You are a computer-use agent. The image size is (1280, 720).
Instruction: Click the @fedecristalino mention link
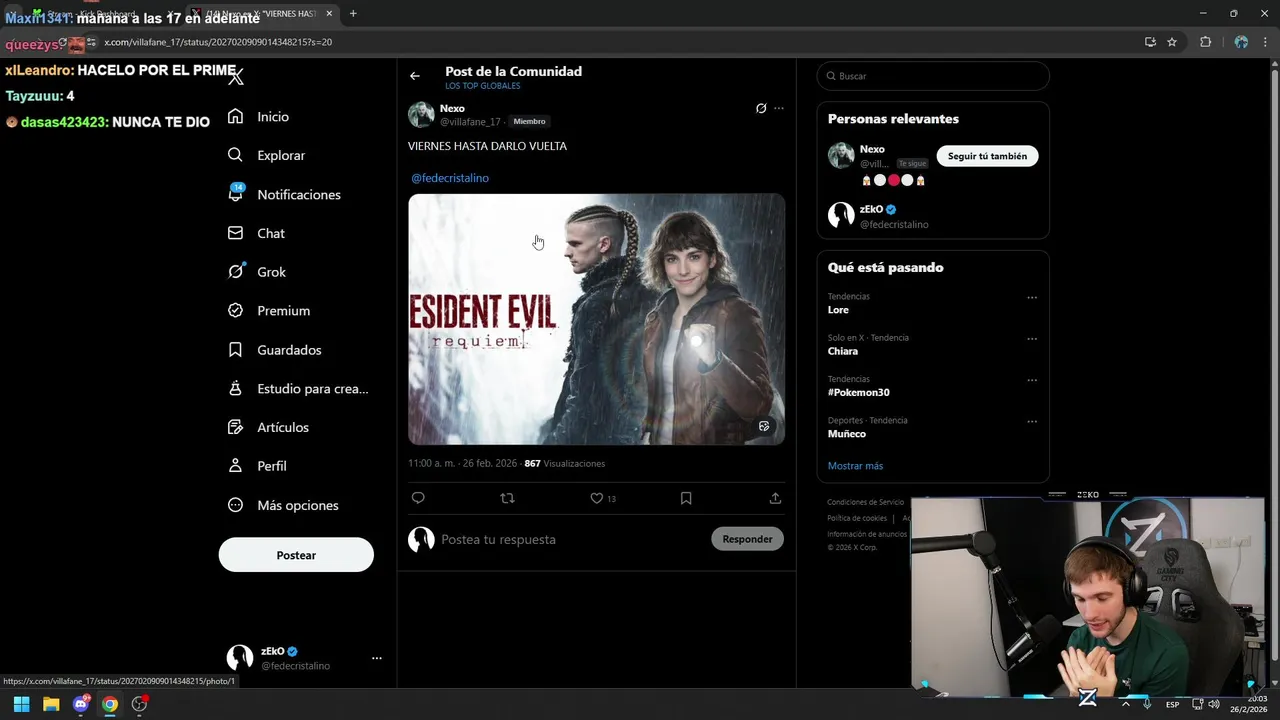click(x=450, y=178)
